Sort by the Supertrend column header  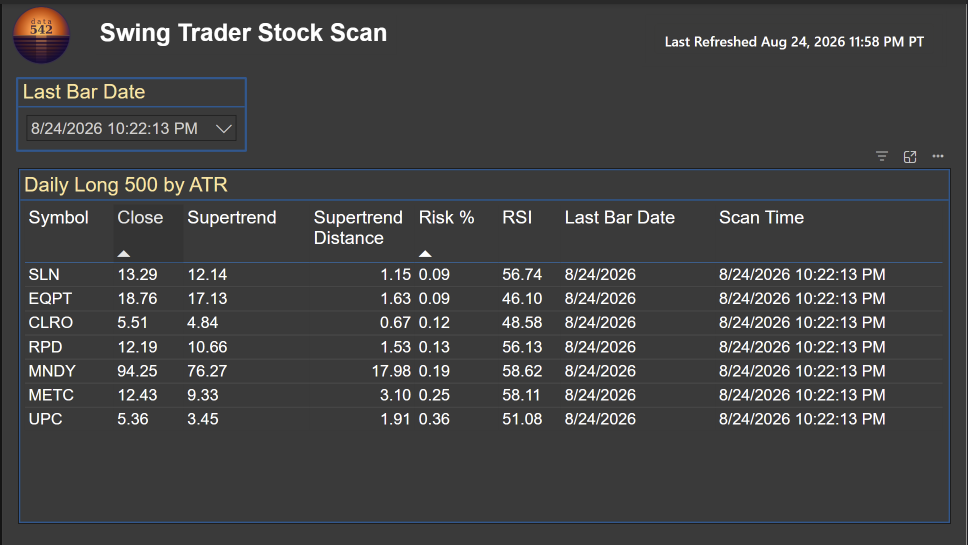[x=232, y=217]
